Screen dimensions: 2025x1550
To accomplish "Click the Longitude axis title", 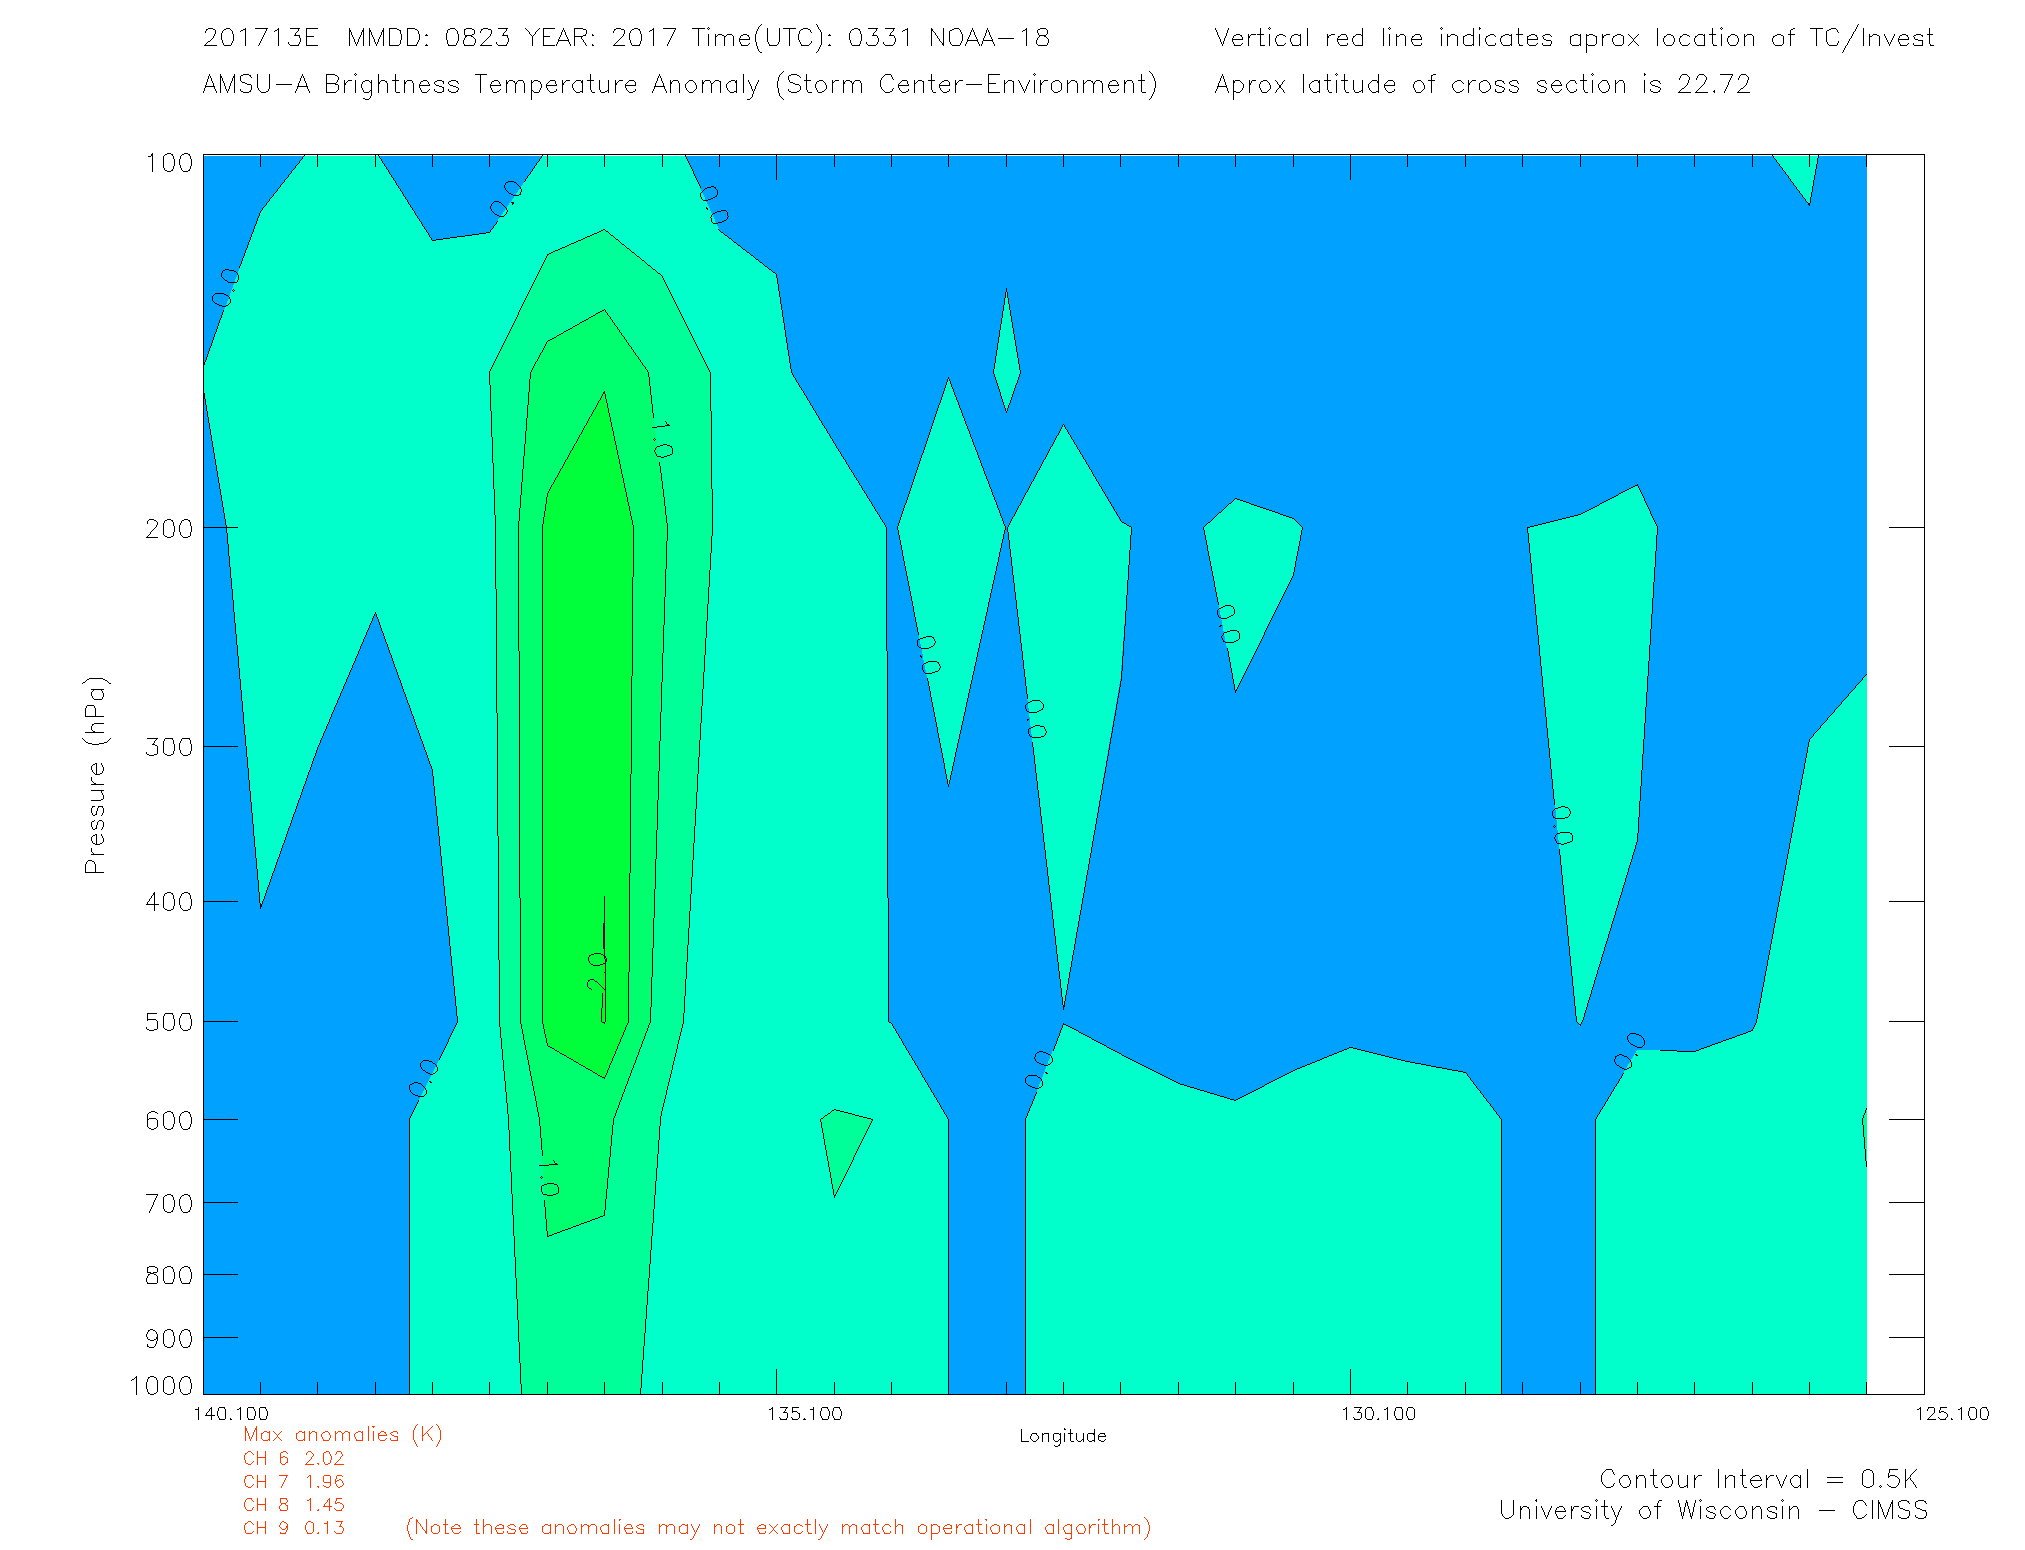I will [x=1062, y=1436].
